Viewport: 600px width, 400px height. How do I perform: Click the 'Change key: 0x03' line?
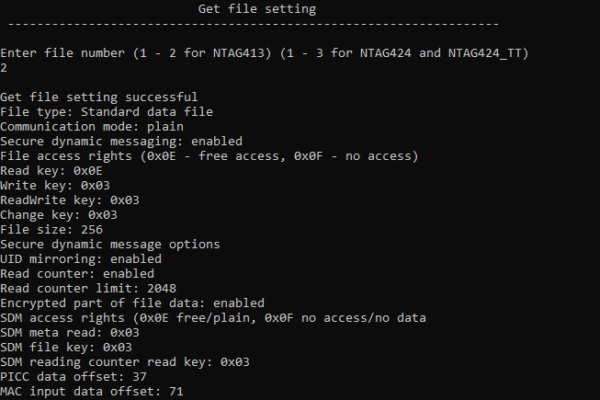click(59, 215)
